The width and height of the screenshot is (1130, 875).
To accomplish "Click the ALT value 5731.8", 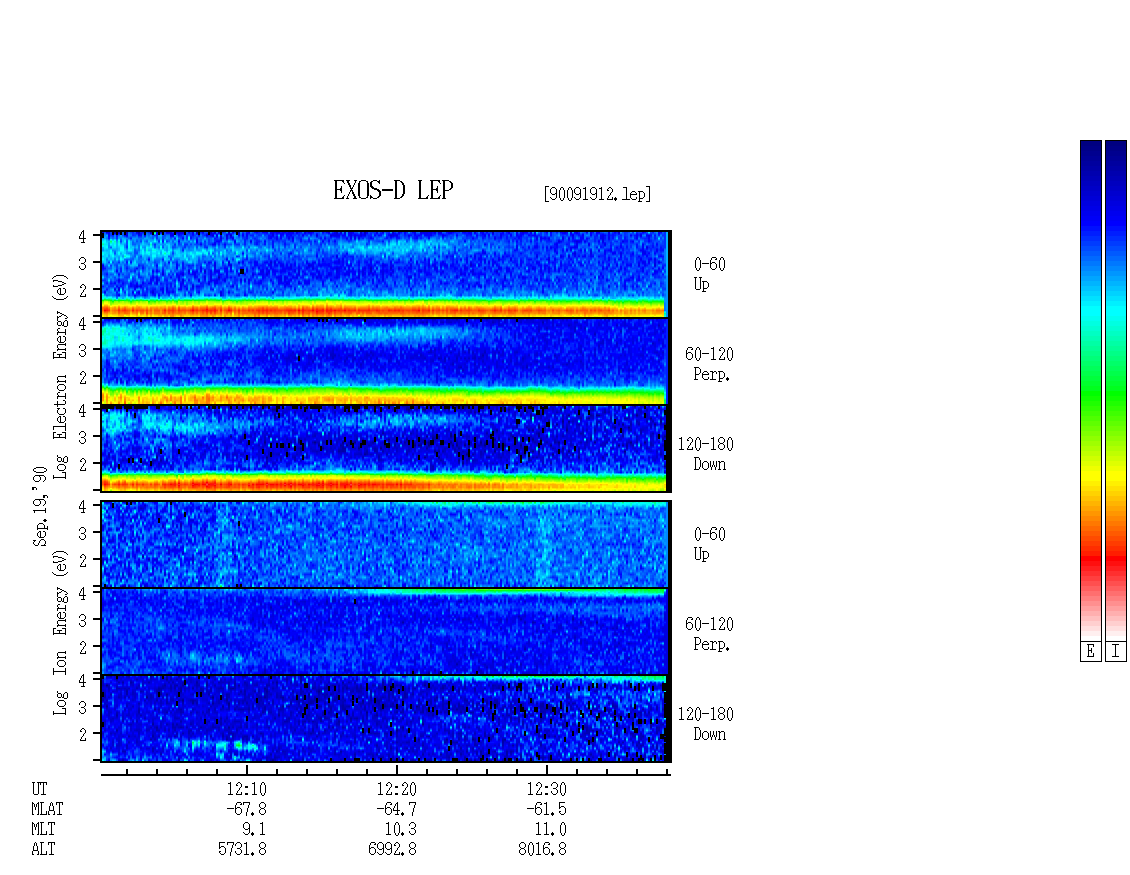I will pyautogui.click(x=242, y=849).
